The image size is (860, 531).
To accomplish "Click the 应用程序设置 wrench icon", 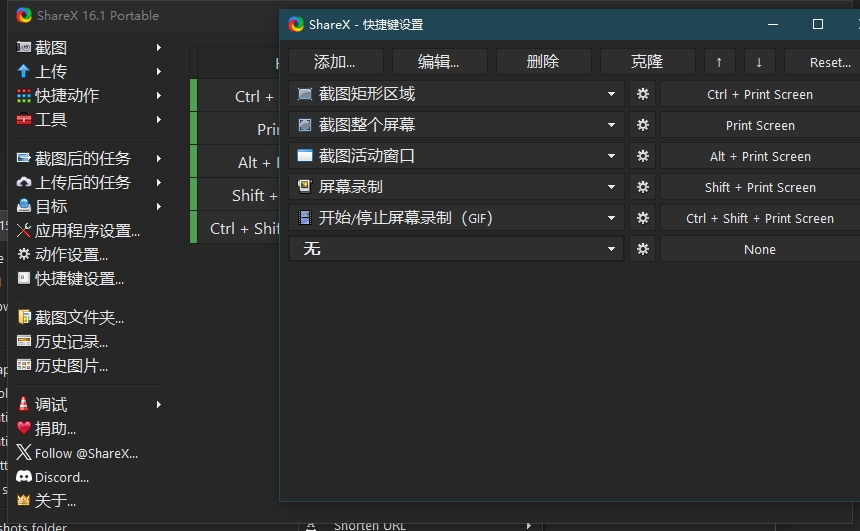I will [x=24, y=230].
